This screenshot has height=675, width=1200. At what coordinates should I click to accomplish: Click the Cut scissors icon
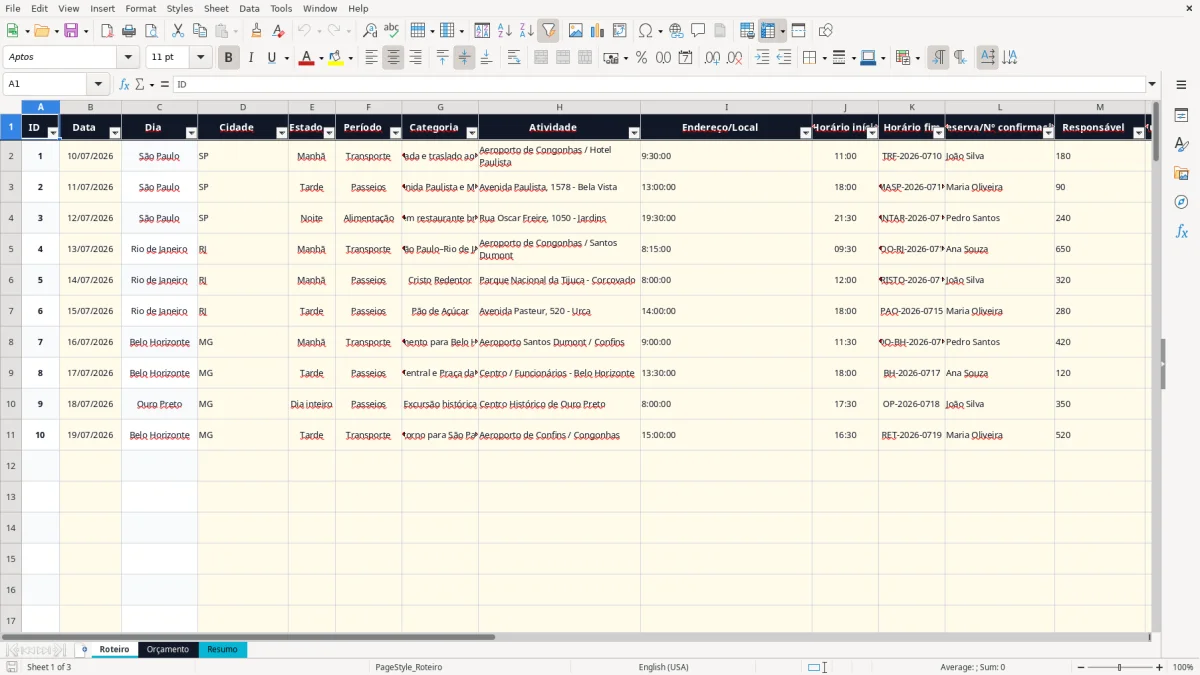(x=177, y=31)
